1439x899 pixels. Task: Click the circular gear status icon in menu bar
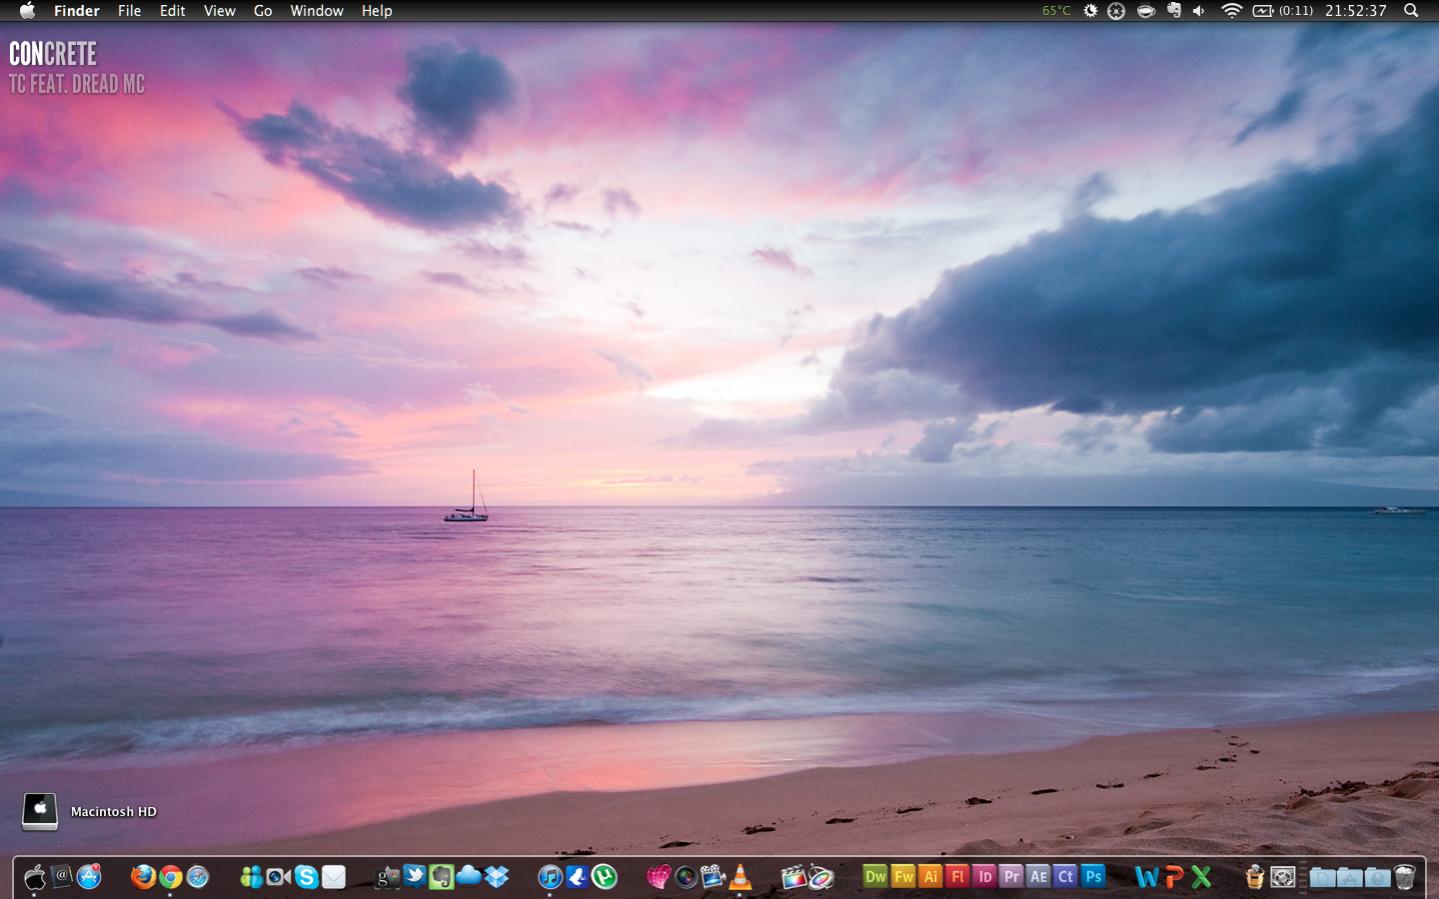point(1117,10)
